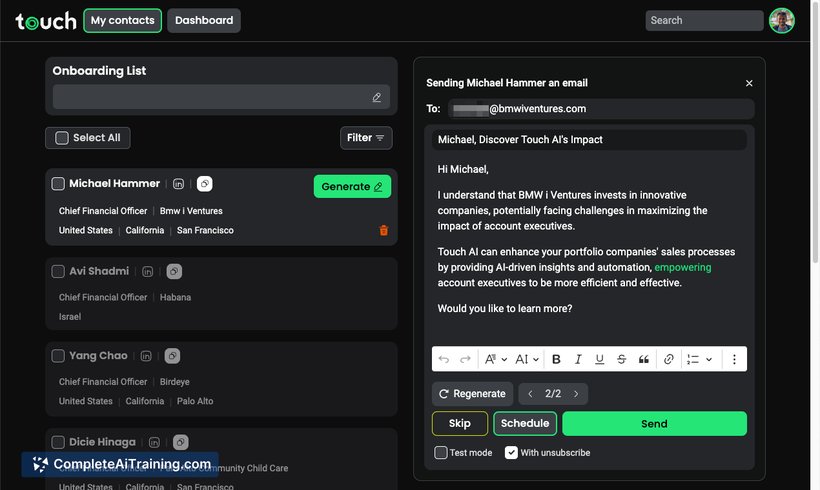Check the Avi Shadmi contact checkbox
This screenshot has height=490, width=820.
[x=58, y=271]
